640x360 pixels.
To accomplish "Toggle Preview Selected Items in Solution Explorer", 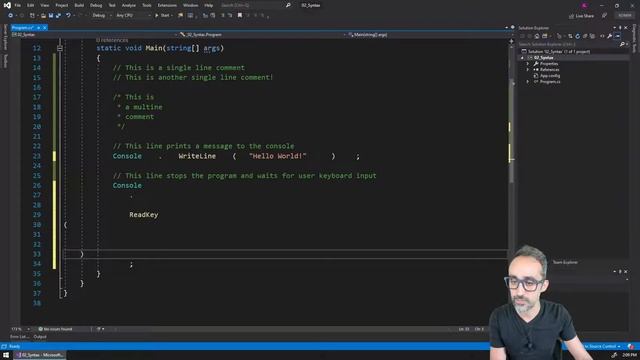I will tap(618, 36).
